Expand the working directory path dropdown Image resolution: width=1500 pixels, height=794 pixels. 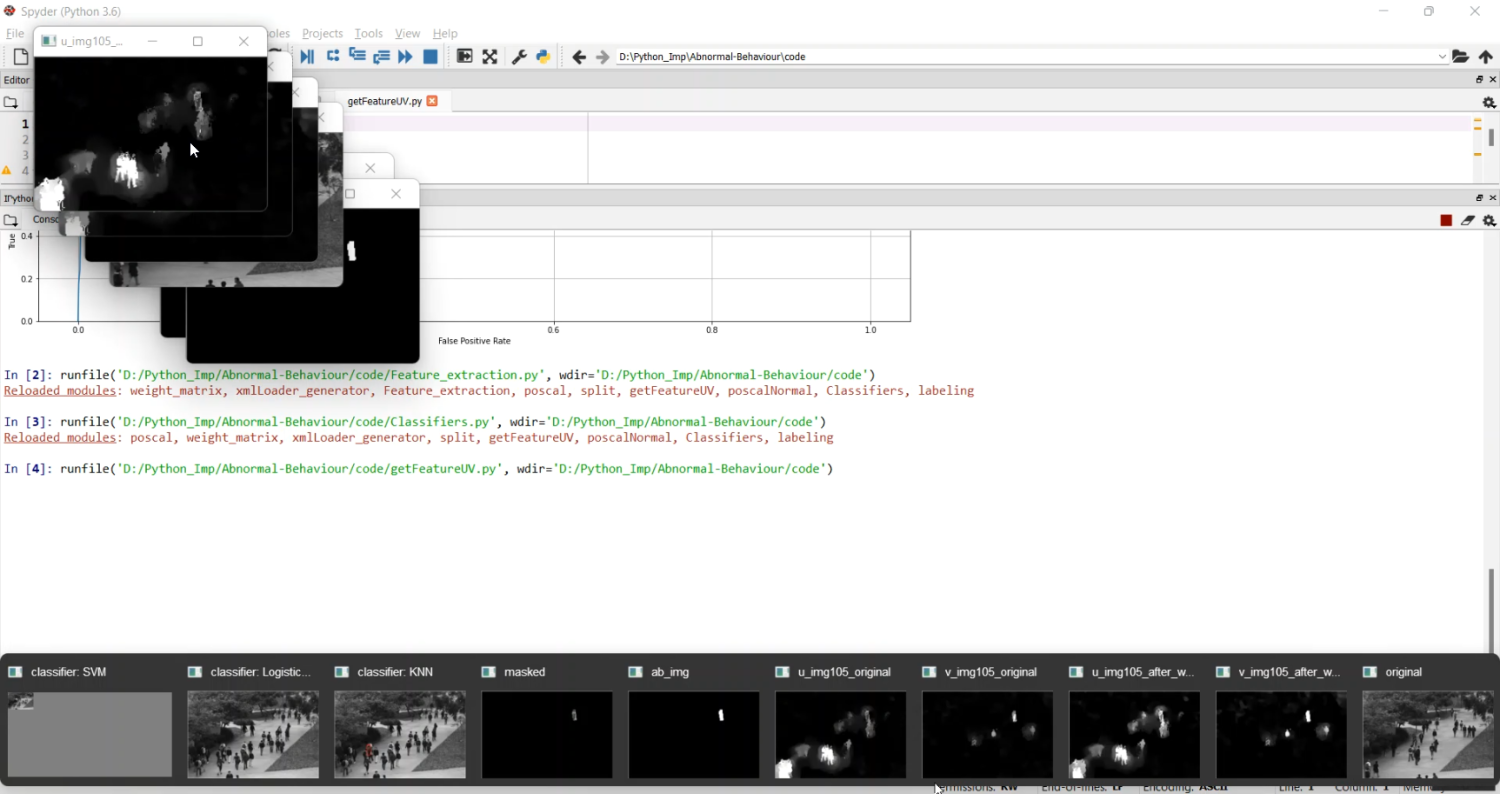(1442, 57)
